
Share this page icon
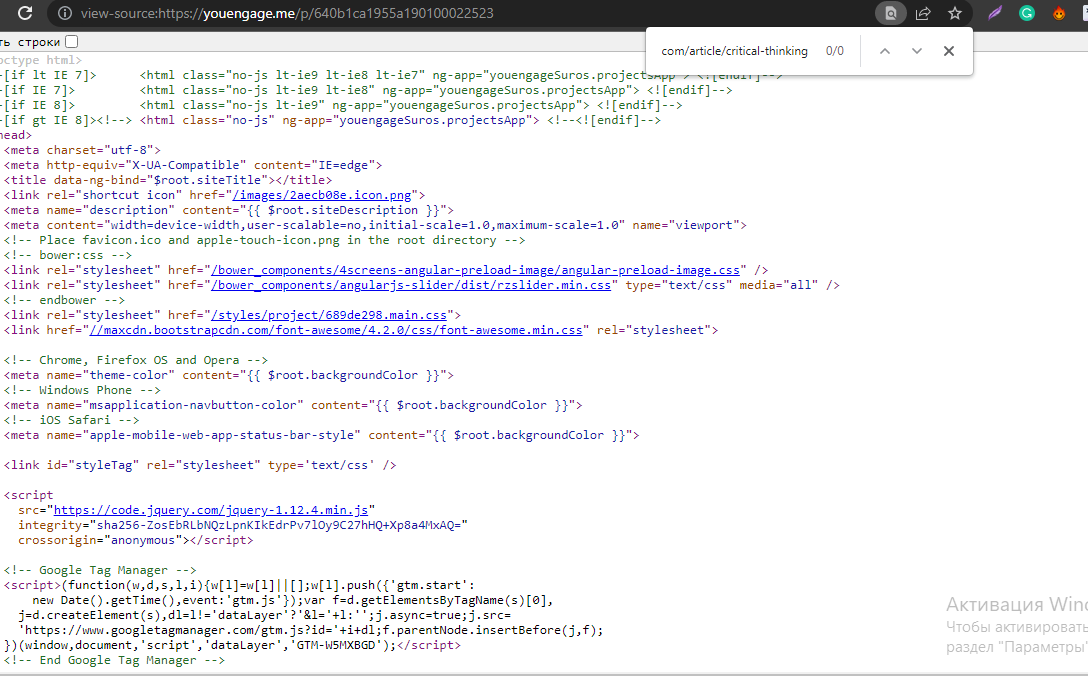[x=923, y=13]
